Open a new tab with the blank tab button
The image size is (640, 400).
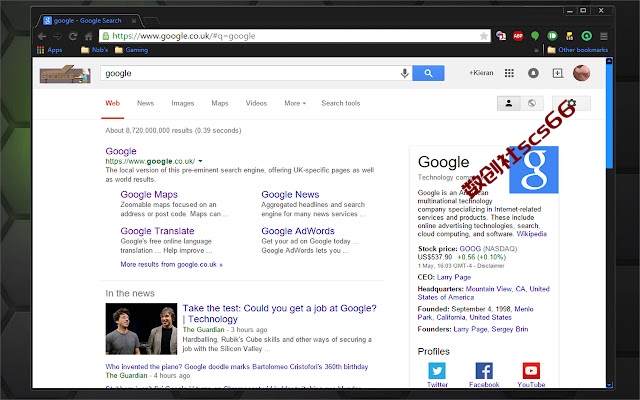click(x=151, y=20)
